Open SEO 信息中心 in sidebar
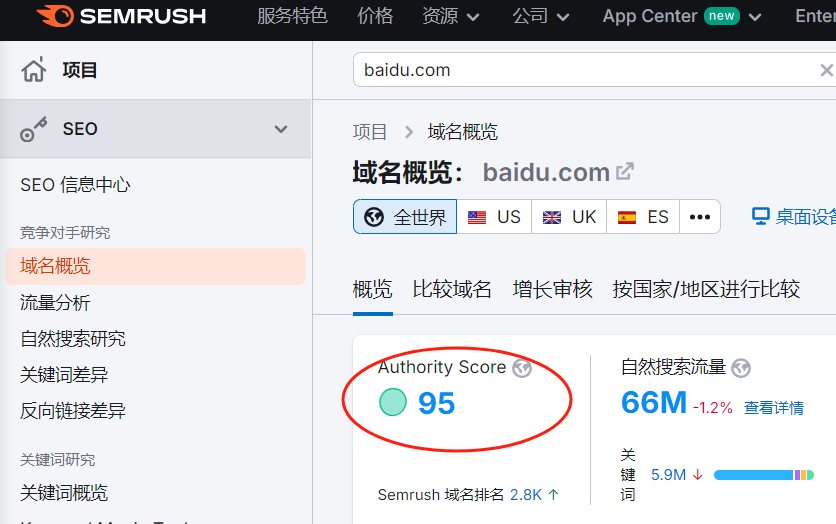 click(x=75, y=185)
